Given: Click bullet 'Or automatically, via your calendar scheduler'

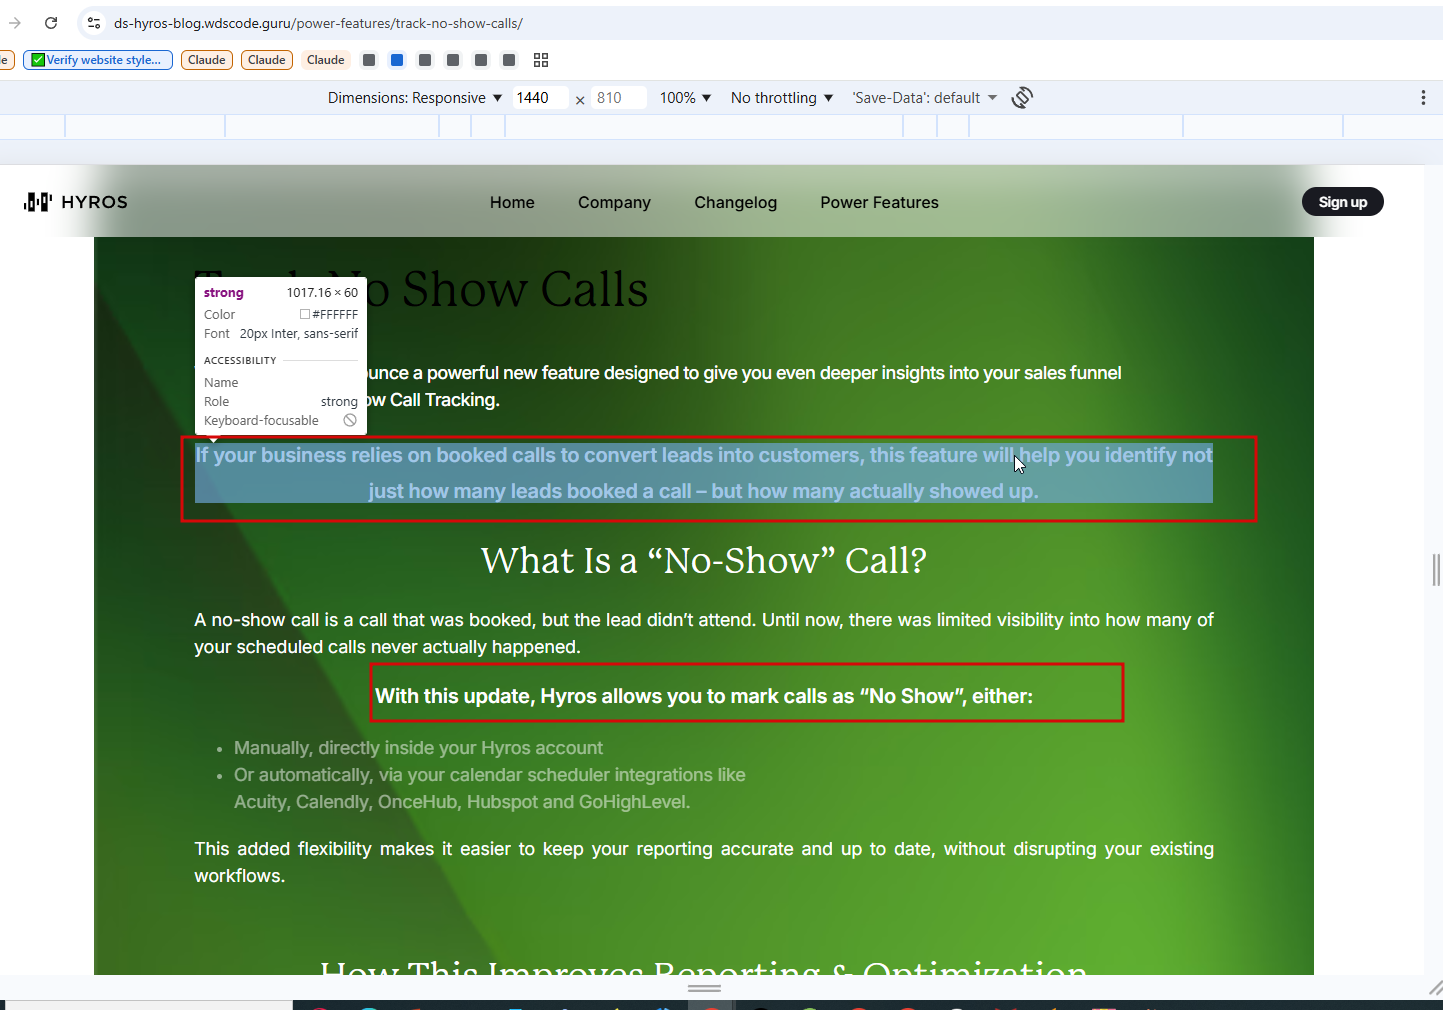Looking at the screenshot, I should point(489,788).
